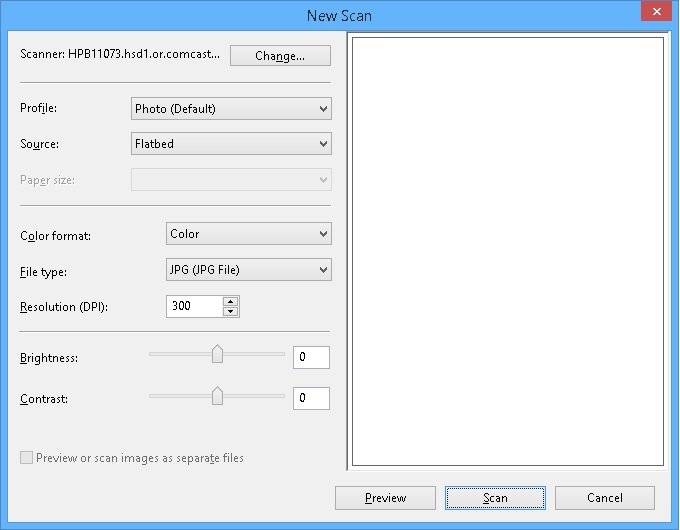680x530 pixels.
Task: Open the Color format dropdown
Action: [x=248, y=234]
